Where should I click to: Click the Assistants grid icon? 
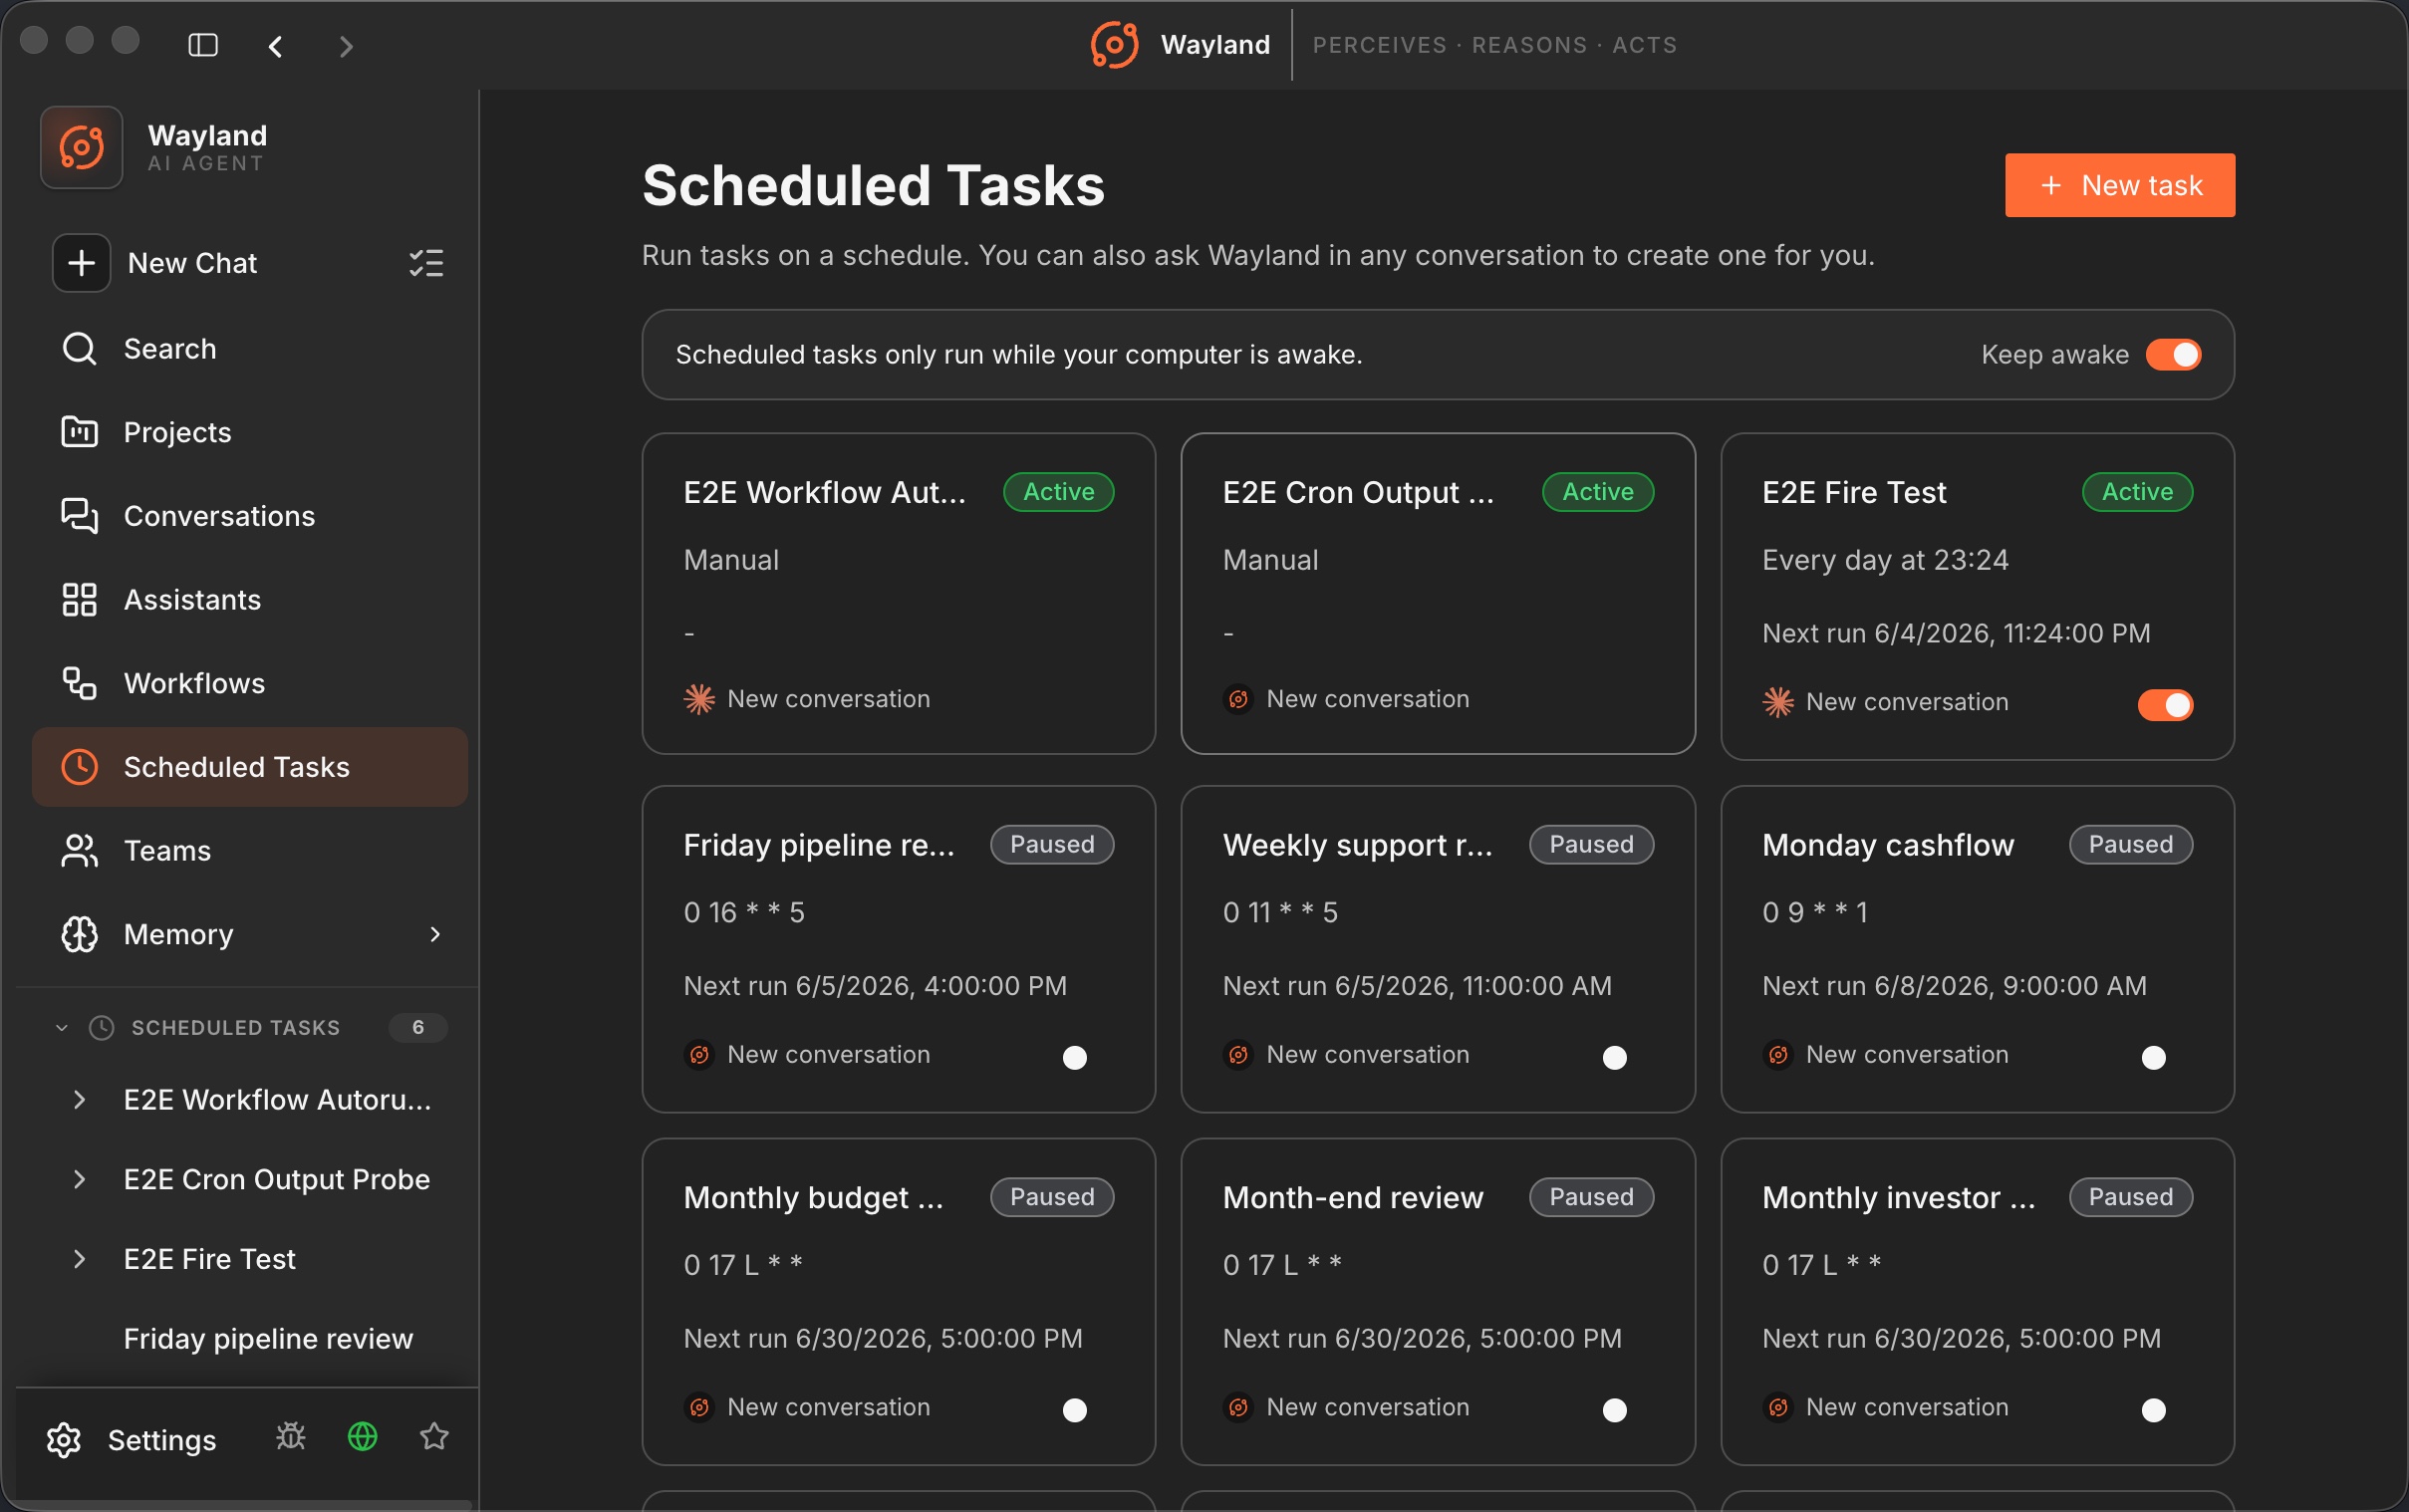[79, 600]
